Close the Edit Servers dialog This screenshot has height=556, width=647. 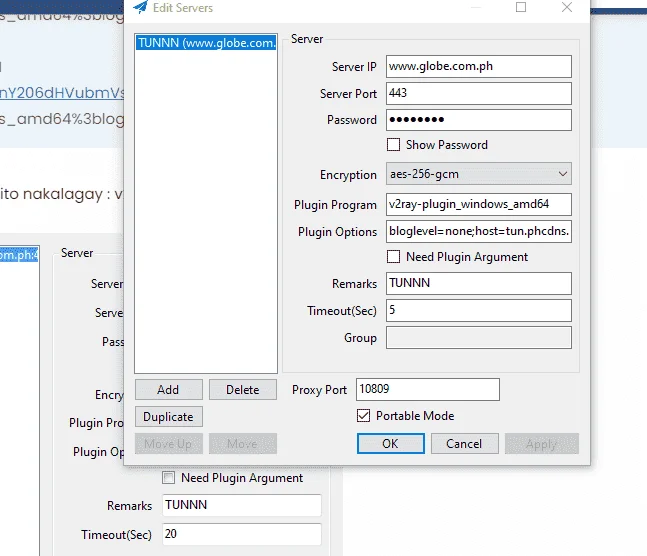coord(567,7)
